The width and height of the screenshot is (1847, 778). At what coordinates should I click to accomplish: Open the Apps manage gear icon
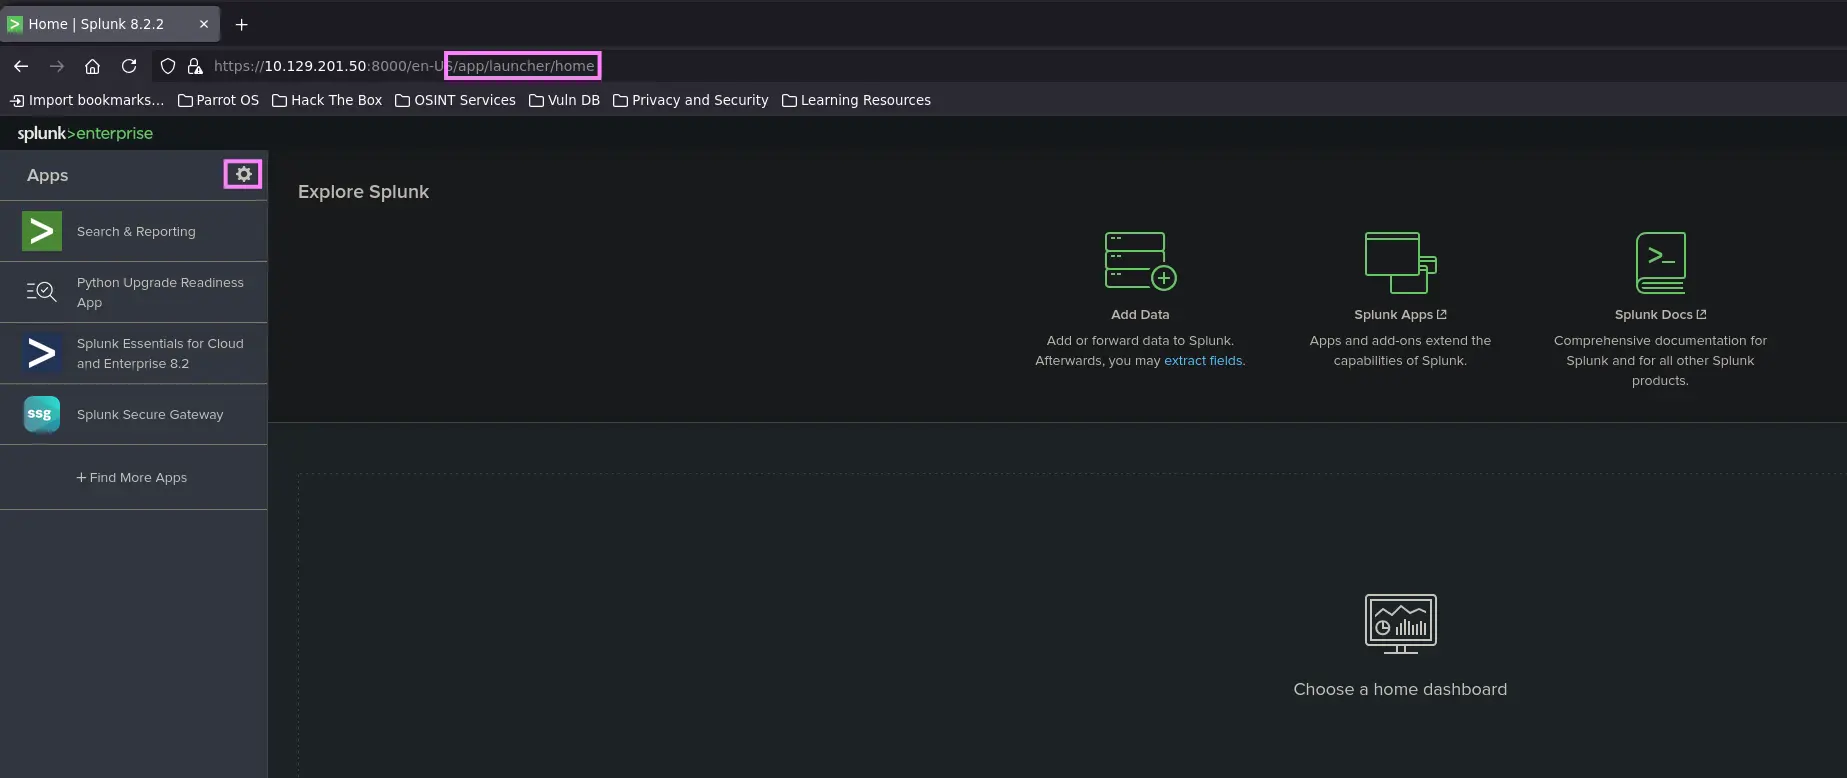[x=243, y=174]
